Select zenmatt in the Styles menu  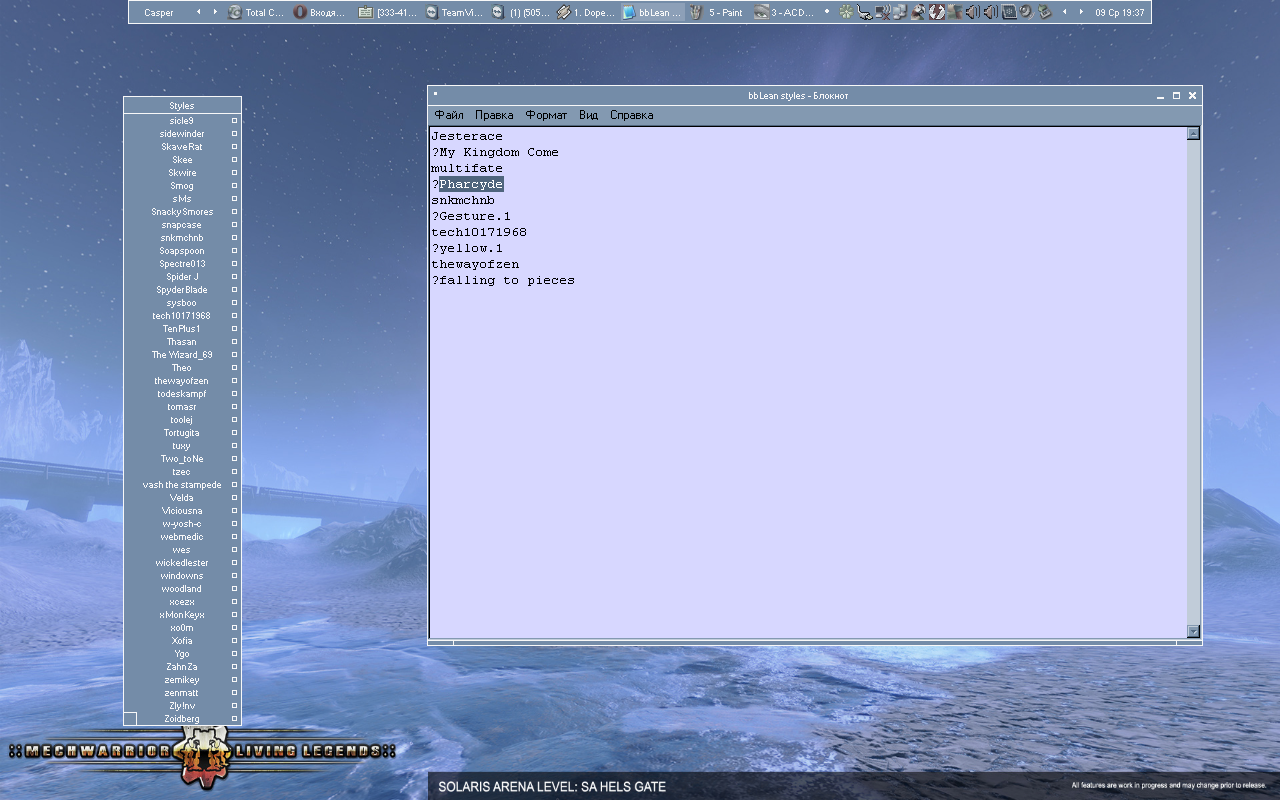point(182,693)
